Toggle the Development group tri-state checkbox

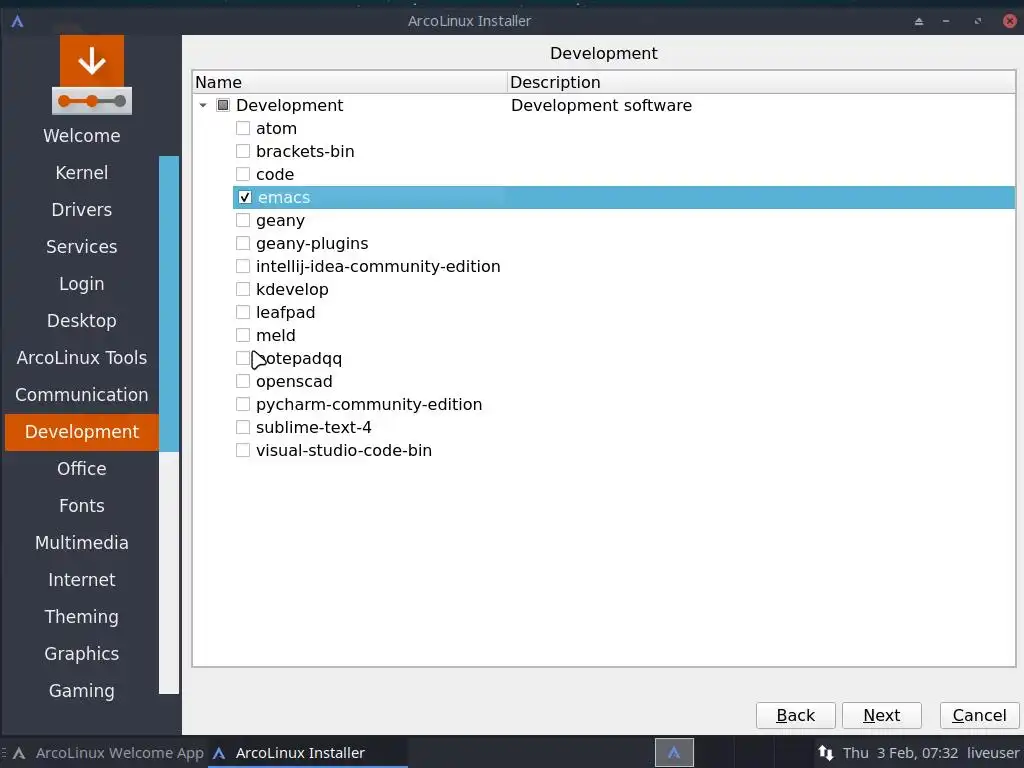click(223, 105)
